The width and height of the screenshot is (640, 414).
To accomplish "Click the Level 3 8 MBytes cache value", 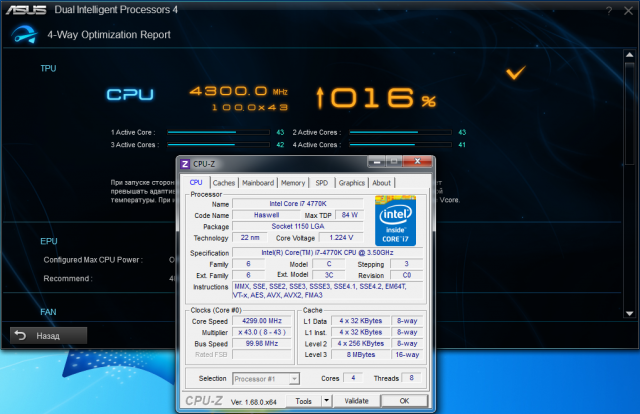I will click(361, 354).
